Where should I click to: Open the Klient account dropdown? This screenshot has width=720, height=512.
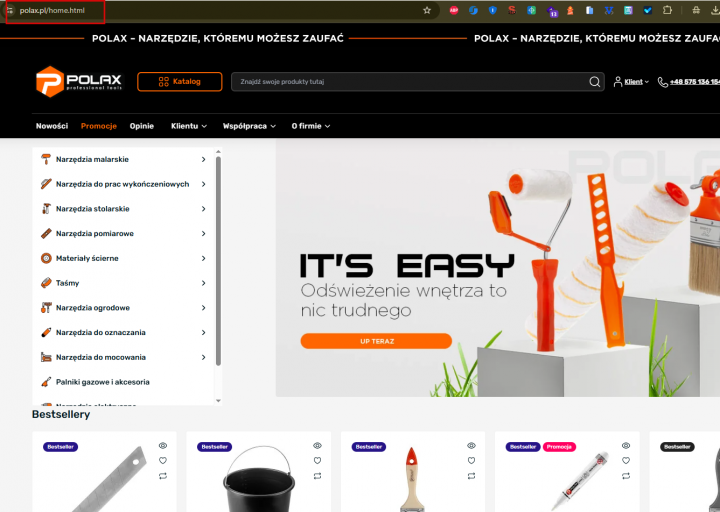point(631,82)
